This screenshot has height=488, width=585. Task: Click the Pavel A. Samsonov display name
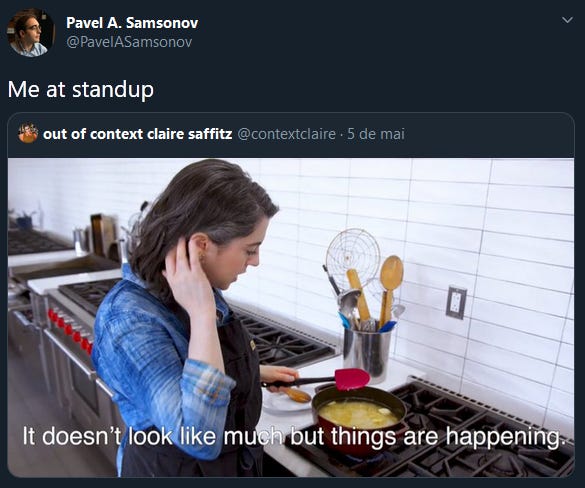[x=132, y=23]
